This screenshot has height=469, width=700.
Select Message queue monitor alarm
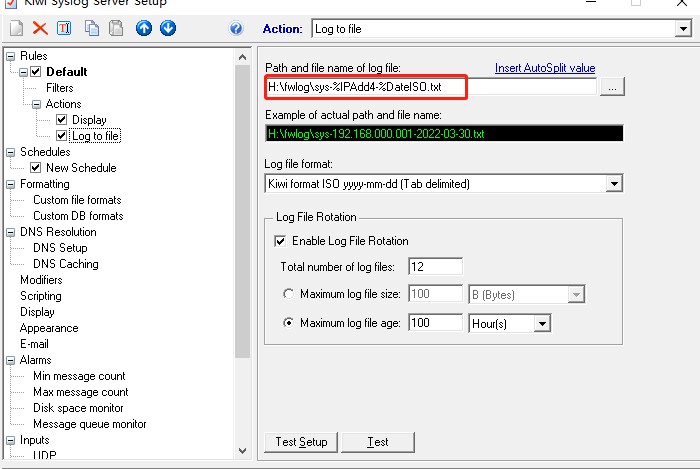click(x=90, y=424)
